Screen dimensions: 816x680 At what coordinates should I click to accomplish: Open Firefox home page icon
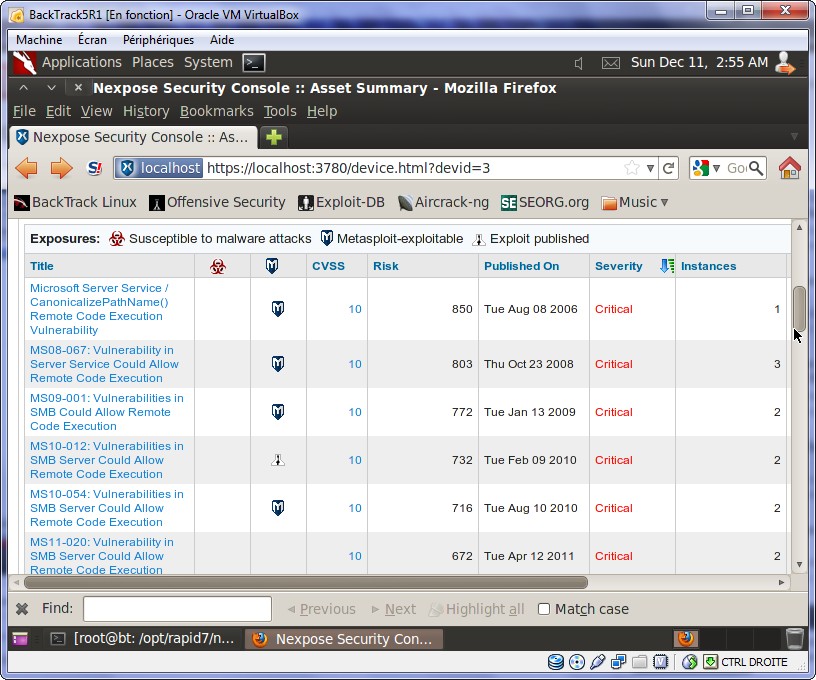(789, 168)
